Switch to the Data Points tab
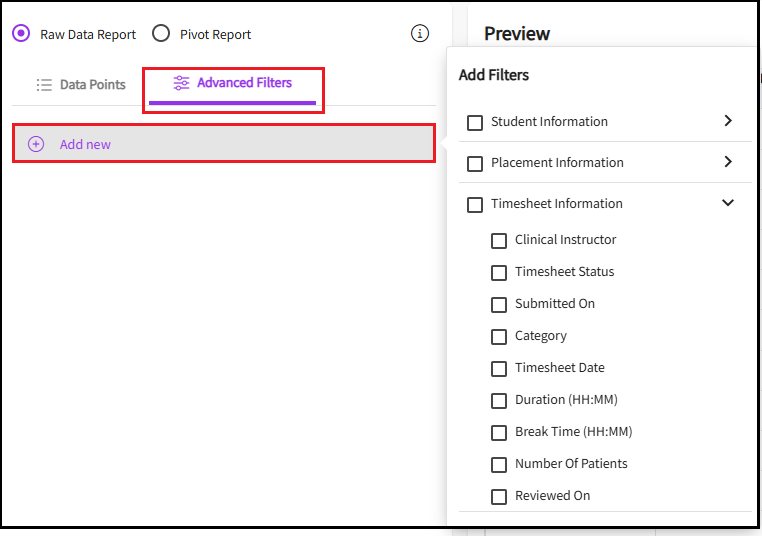Image resolution: width=762 pixels, height=536 pixels. 81,85
